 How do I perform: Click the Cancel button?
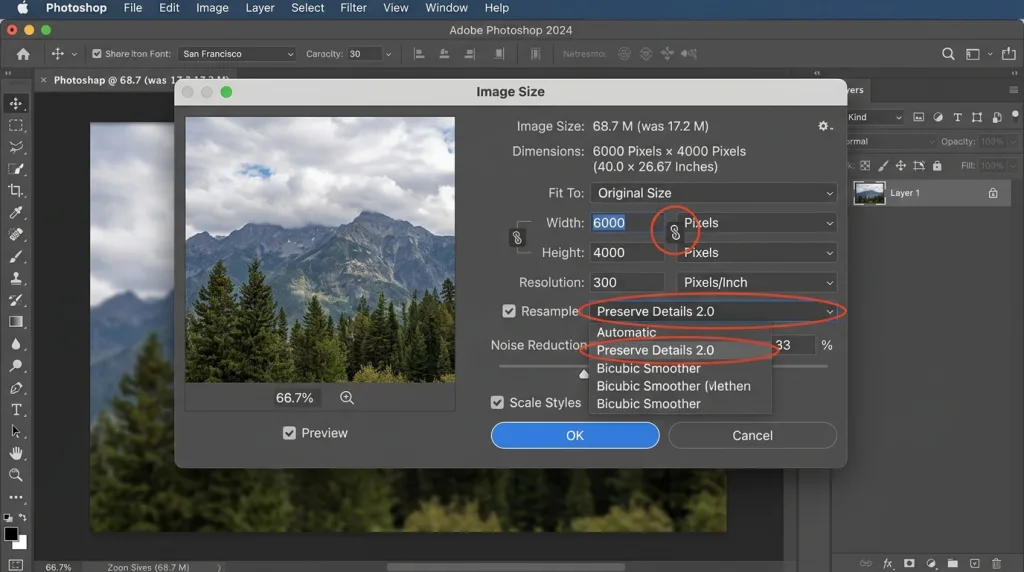coord(752,436)
